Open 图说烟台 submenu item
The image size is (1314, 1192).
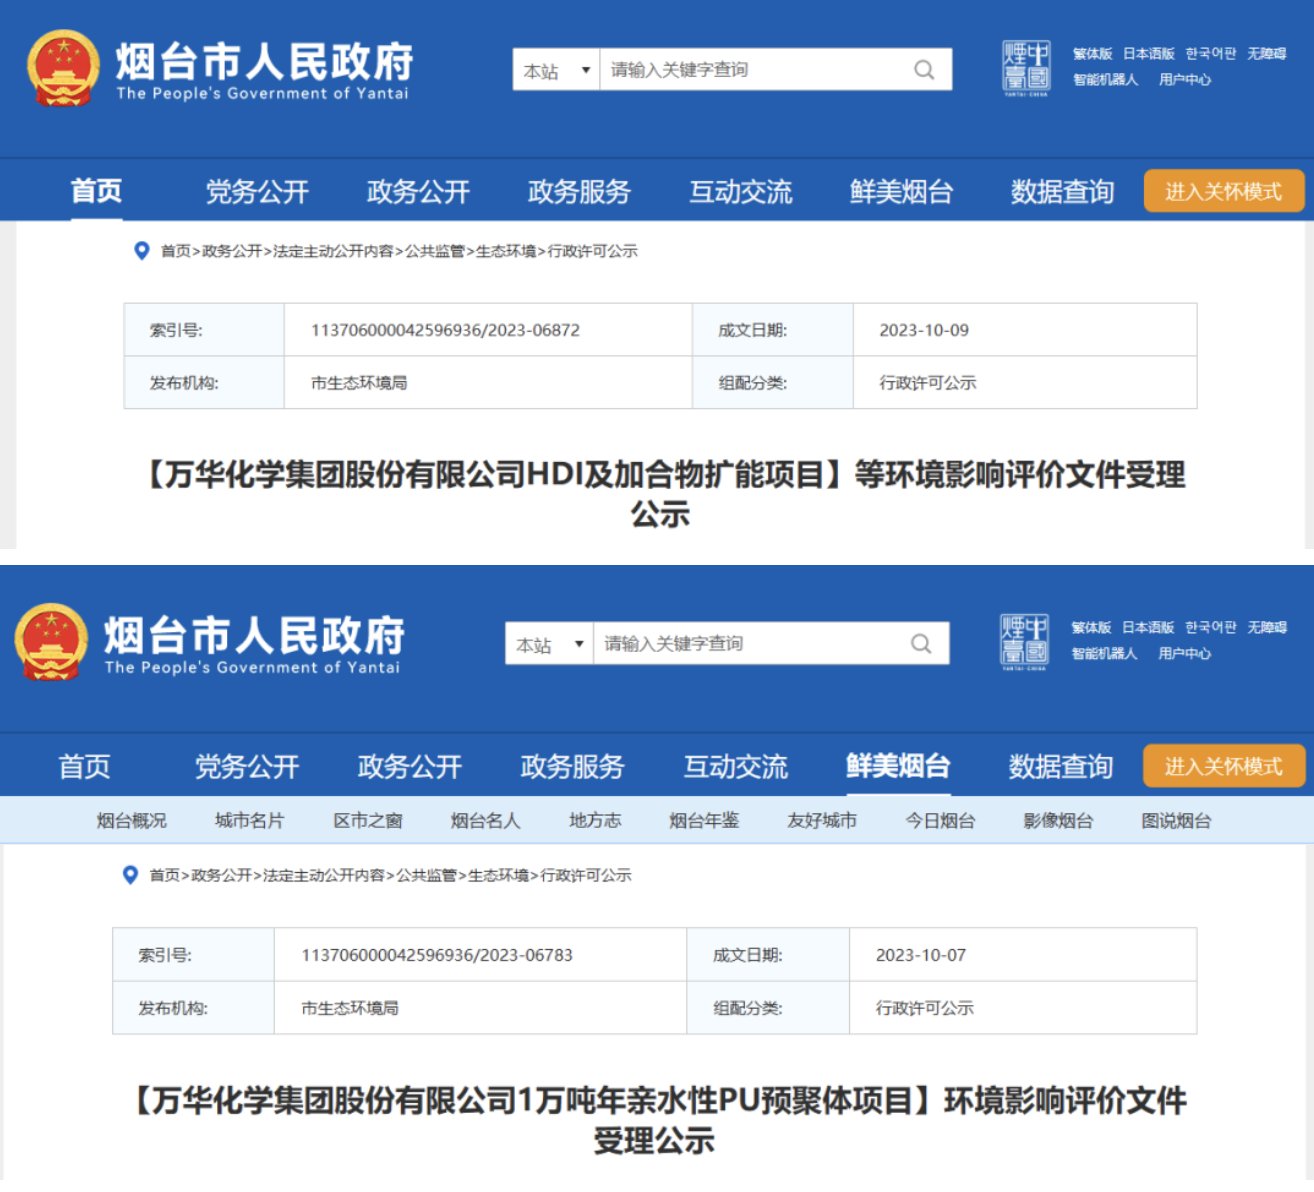pyautogui.click(x=1176, y=821)
